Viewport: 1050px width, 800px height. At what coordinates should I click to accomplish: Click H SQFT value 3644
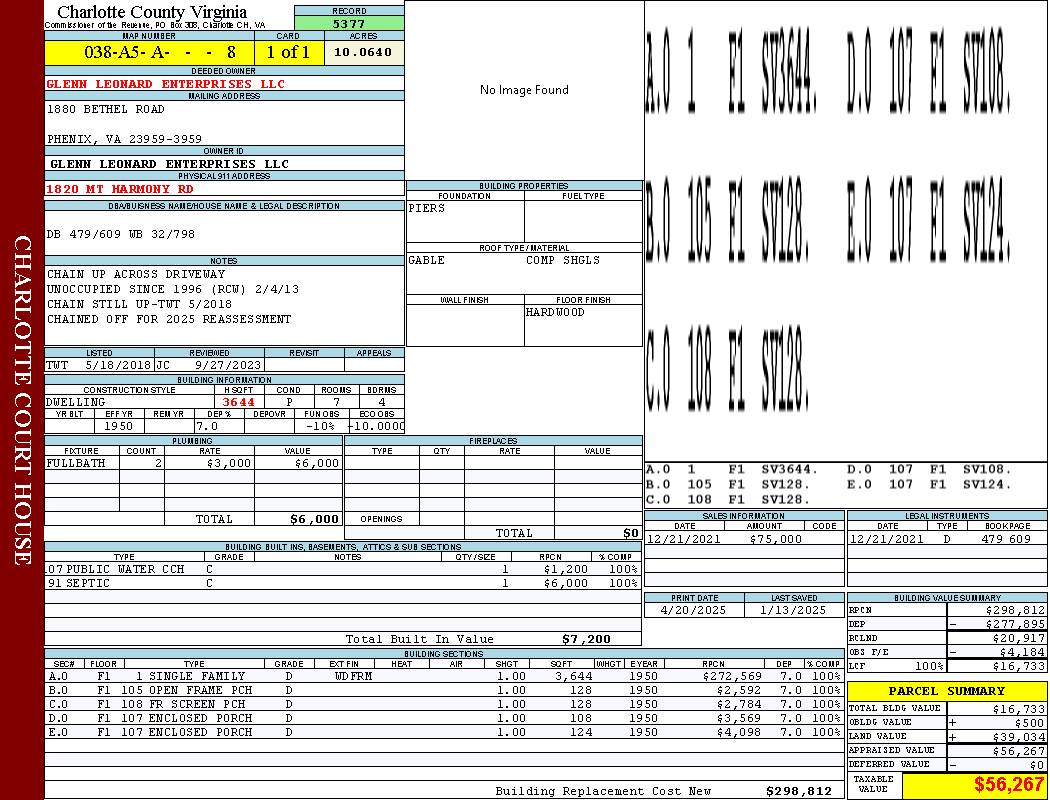click(238, 402)
